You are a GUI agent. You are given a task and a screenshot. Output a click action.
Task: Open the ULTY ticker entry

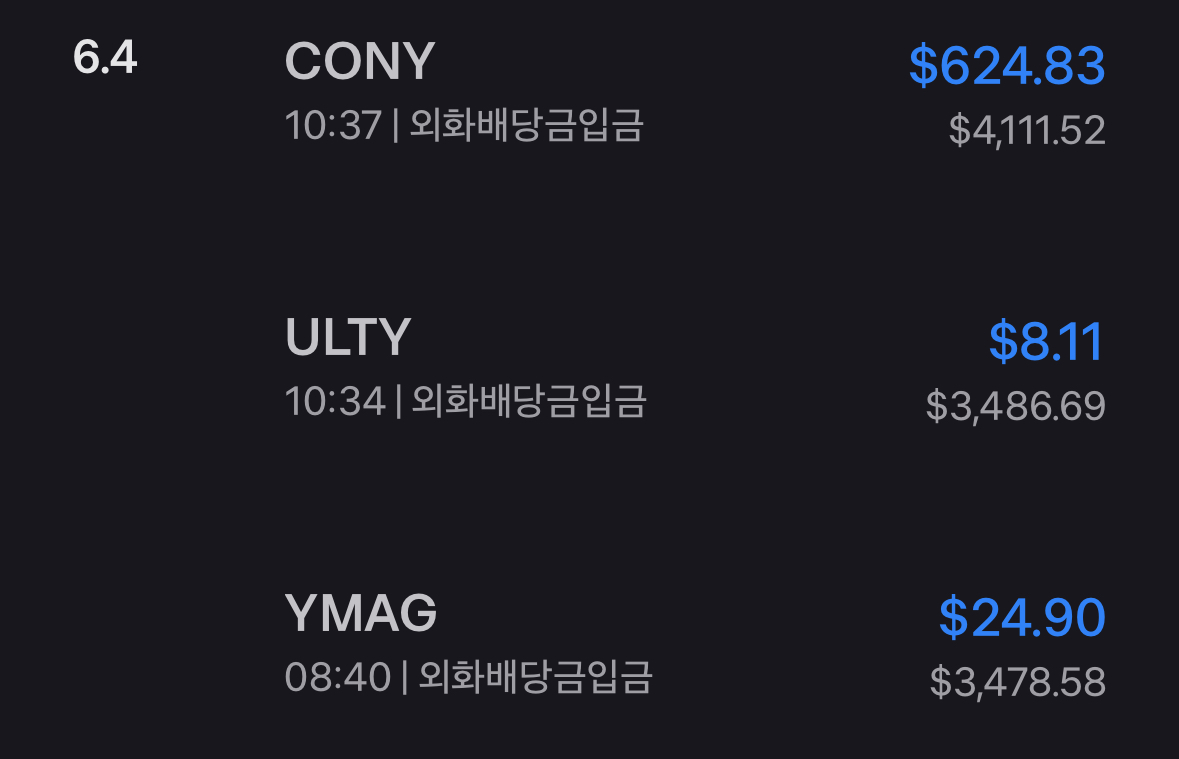[348, 338]
